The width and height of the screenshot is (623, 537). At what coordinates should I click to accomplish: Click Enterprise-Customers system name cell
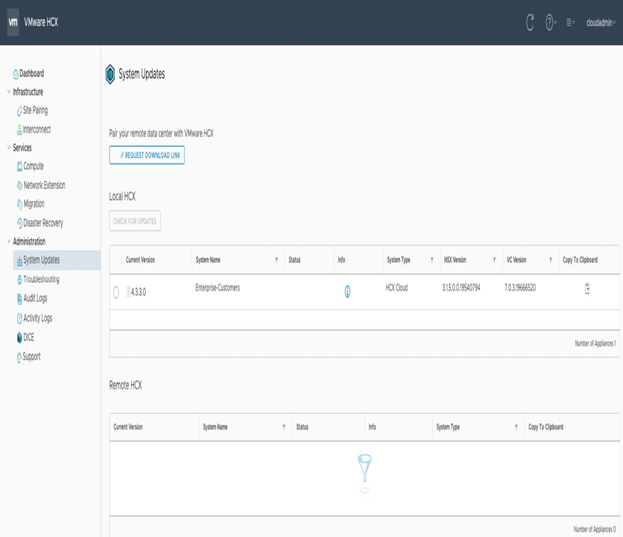[x=217, y=288]
